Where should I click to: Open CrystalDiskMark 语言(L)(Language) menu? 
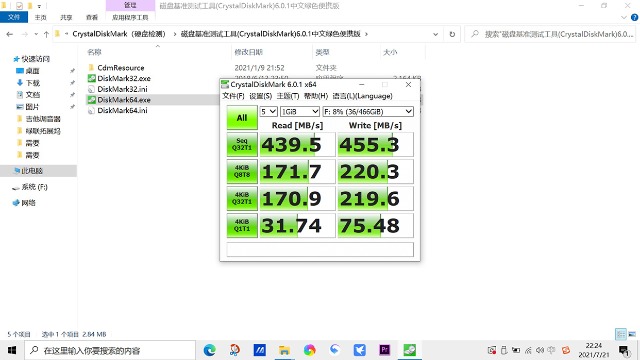tap(362, 96)
